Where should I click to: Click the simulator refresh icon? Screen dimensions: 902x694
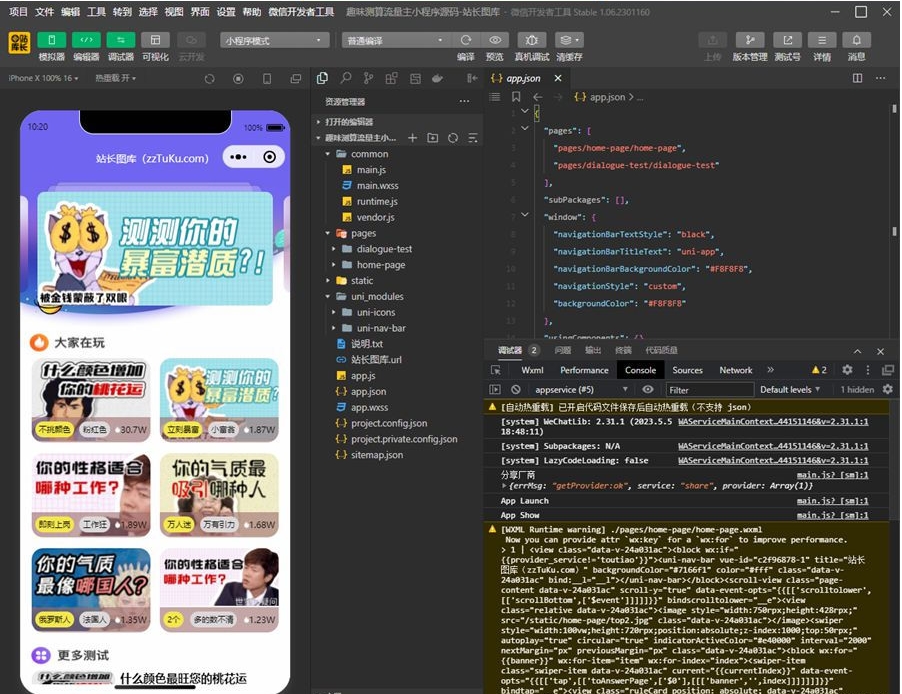point(209,79)
